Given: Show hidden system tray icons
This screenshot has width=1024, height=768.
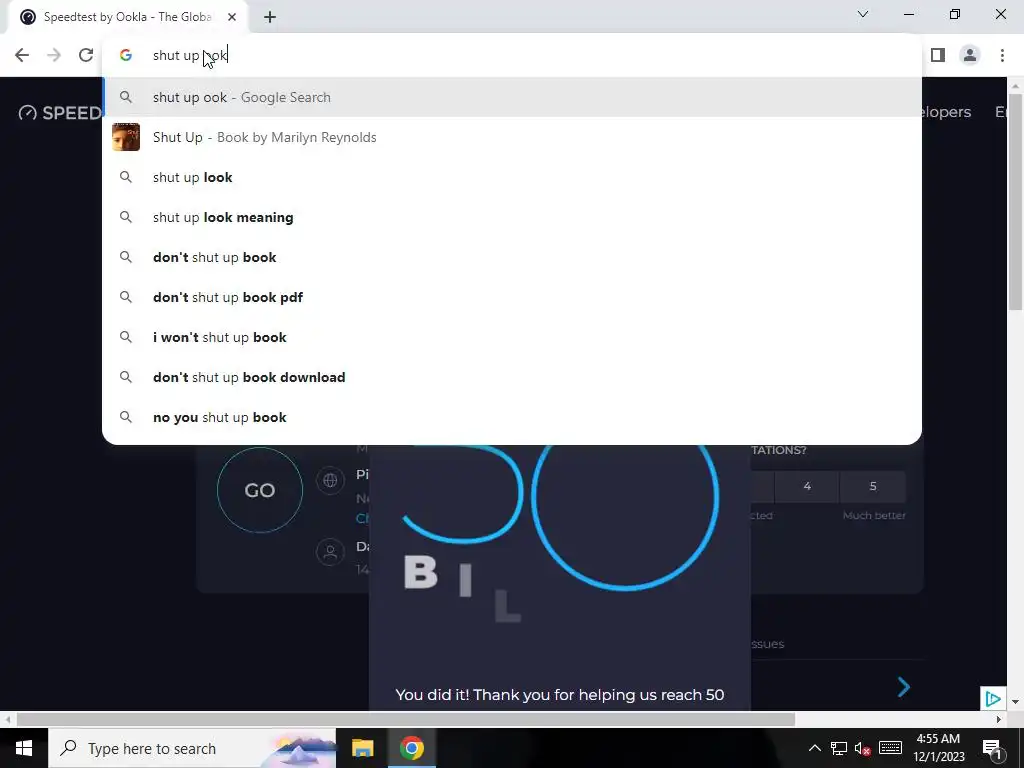Looking at the screenshot, I should click(x=814, y=748).
